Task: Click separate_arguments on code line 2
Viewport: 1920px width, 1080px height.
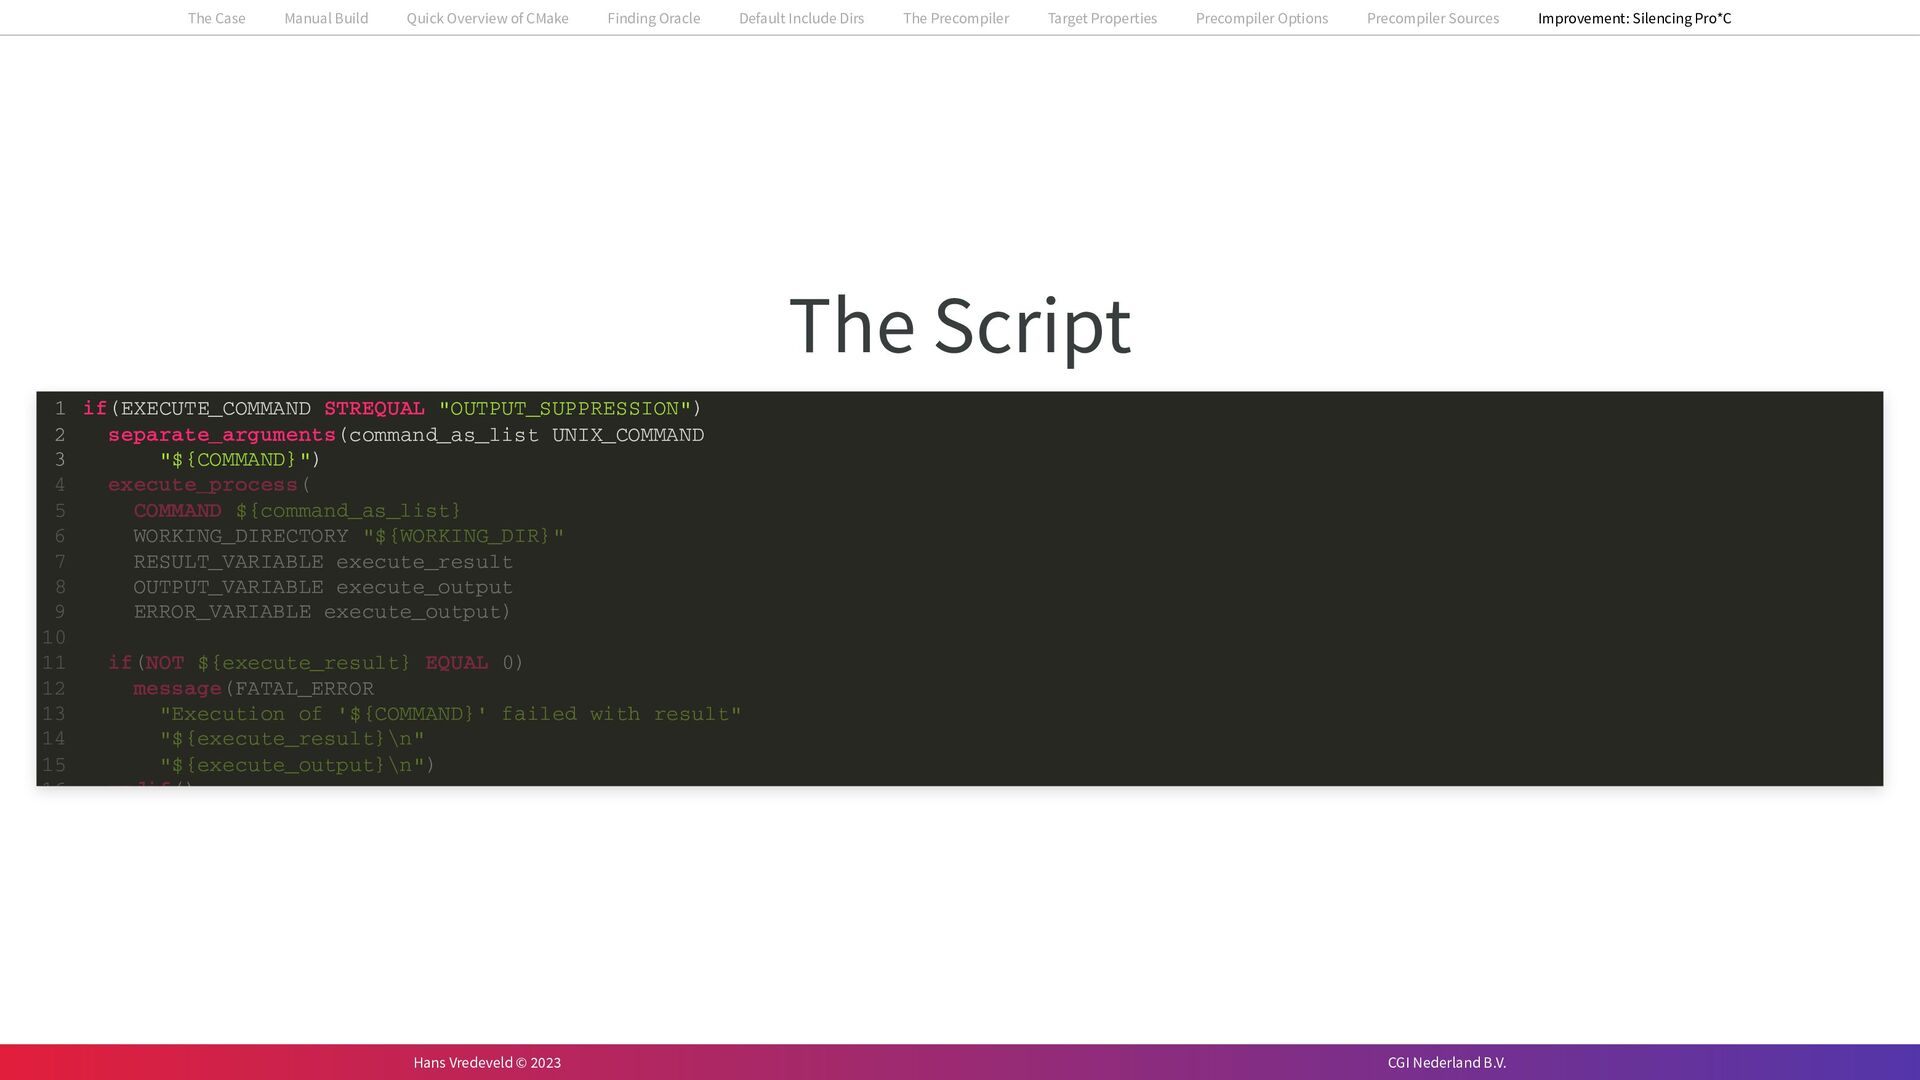Action: point(221,435)
